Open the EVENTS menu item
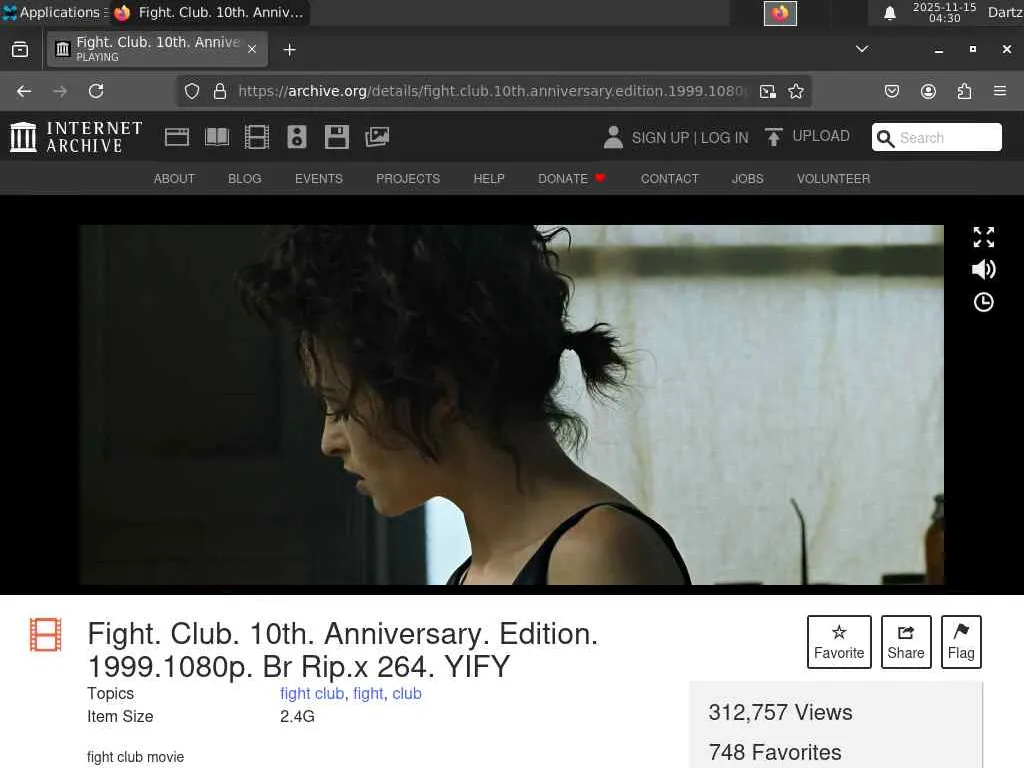 tap(319, 178)
